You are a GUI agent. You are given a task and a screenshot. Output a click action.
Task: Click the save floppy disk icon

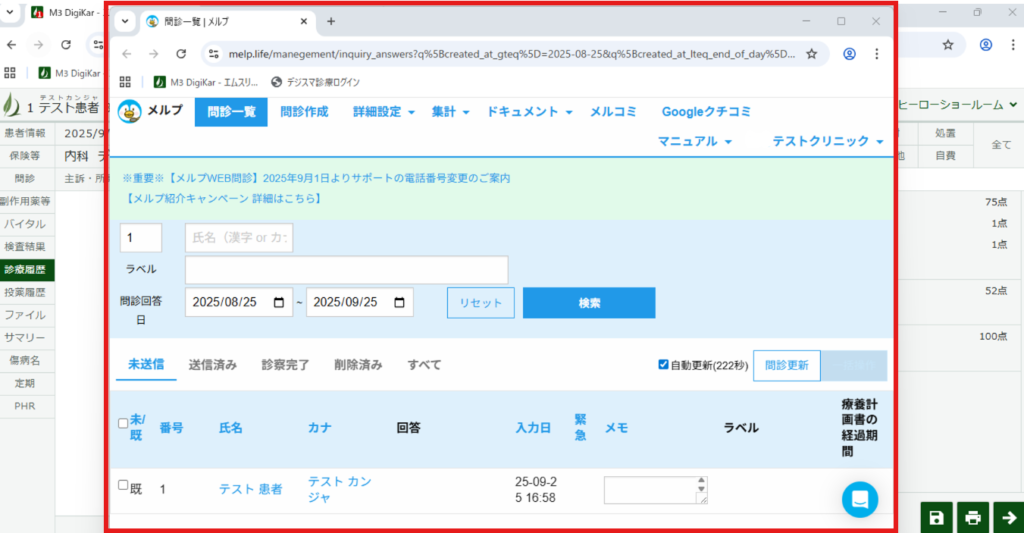[936, 517]
